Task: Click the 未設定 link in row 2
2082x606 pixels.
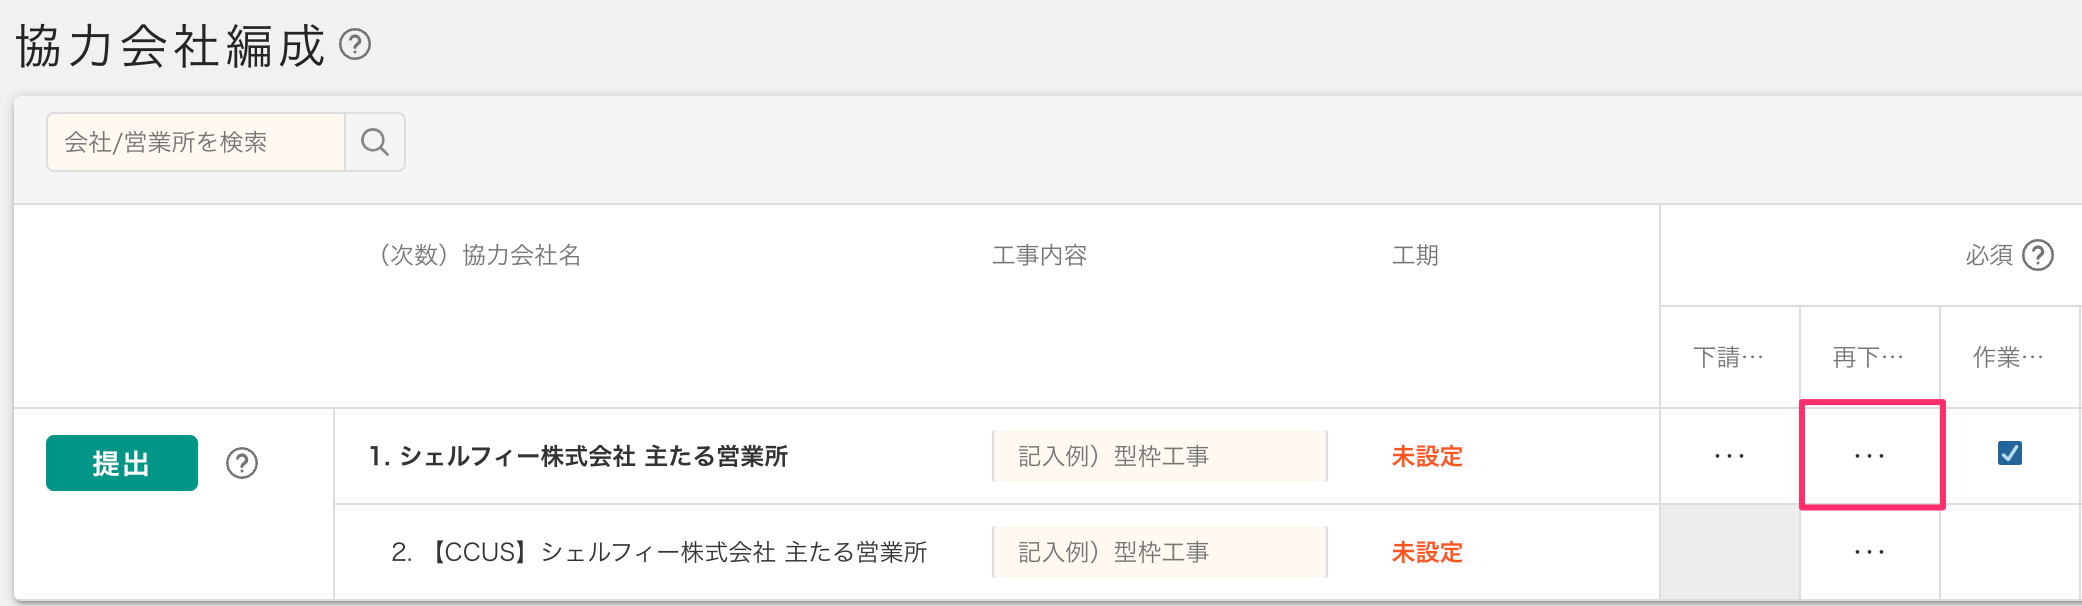Action: pos(1427,553)
